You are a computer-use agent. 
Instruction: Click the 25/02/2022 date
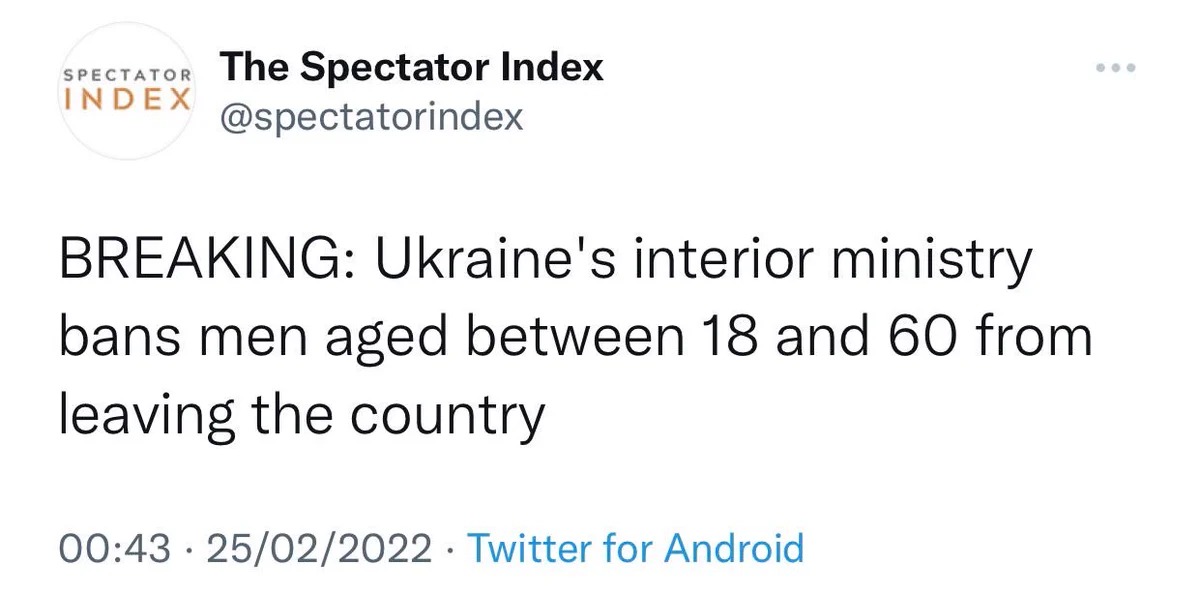pyautogui.click(x=320, y=548)
